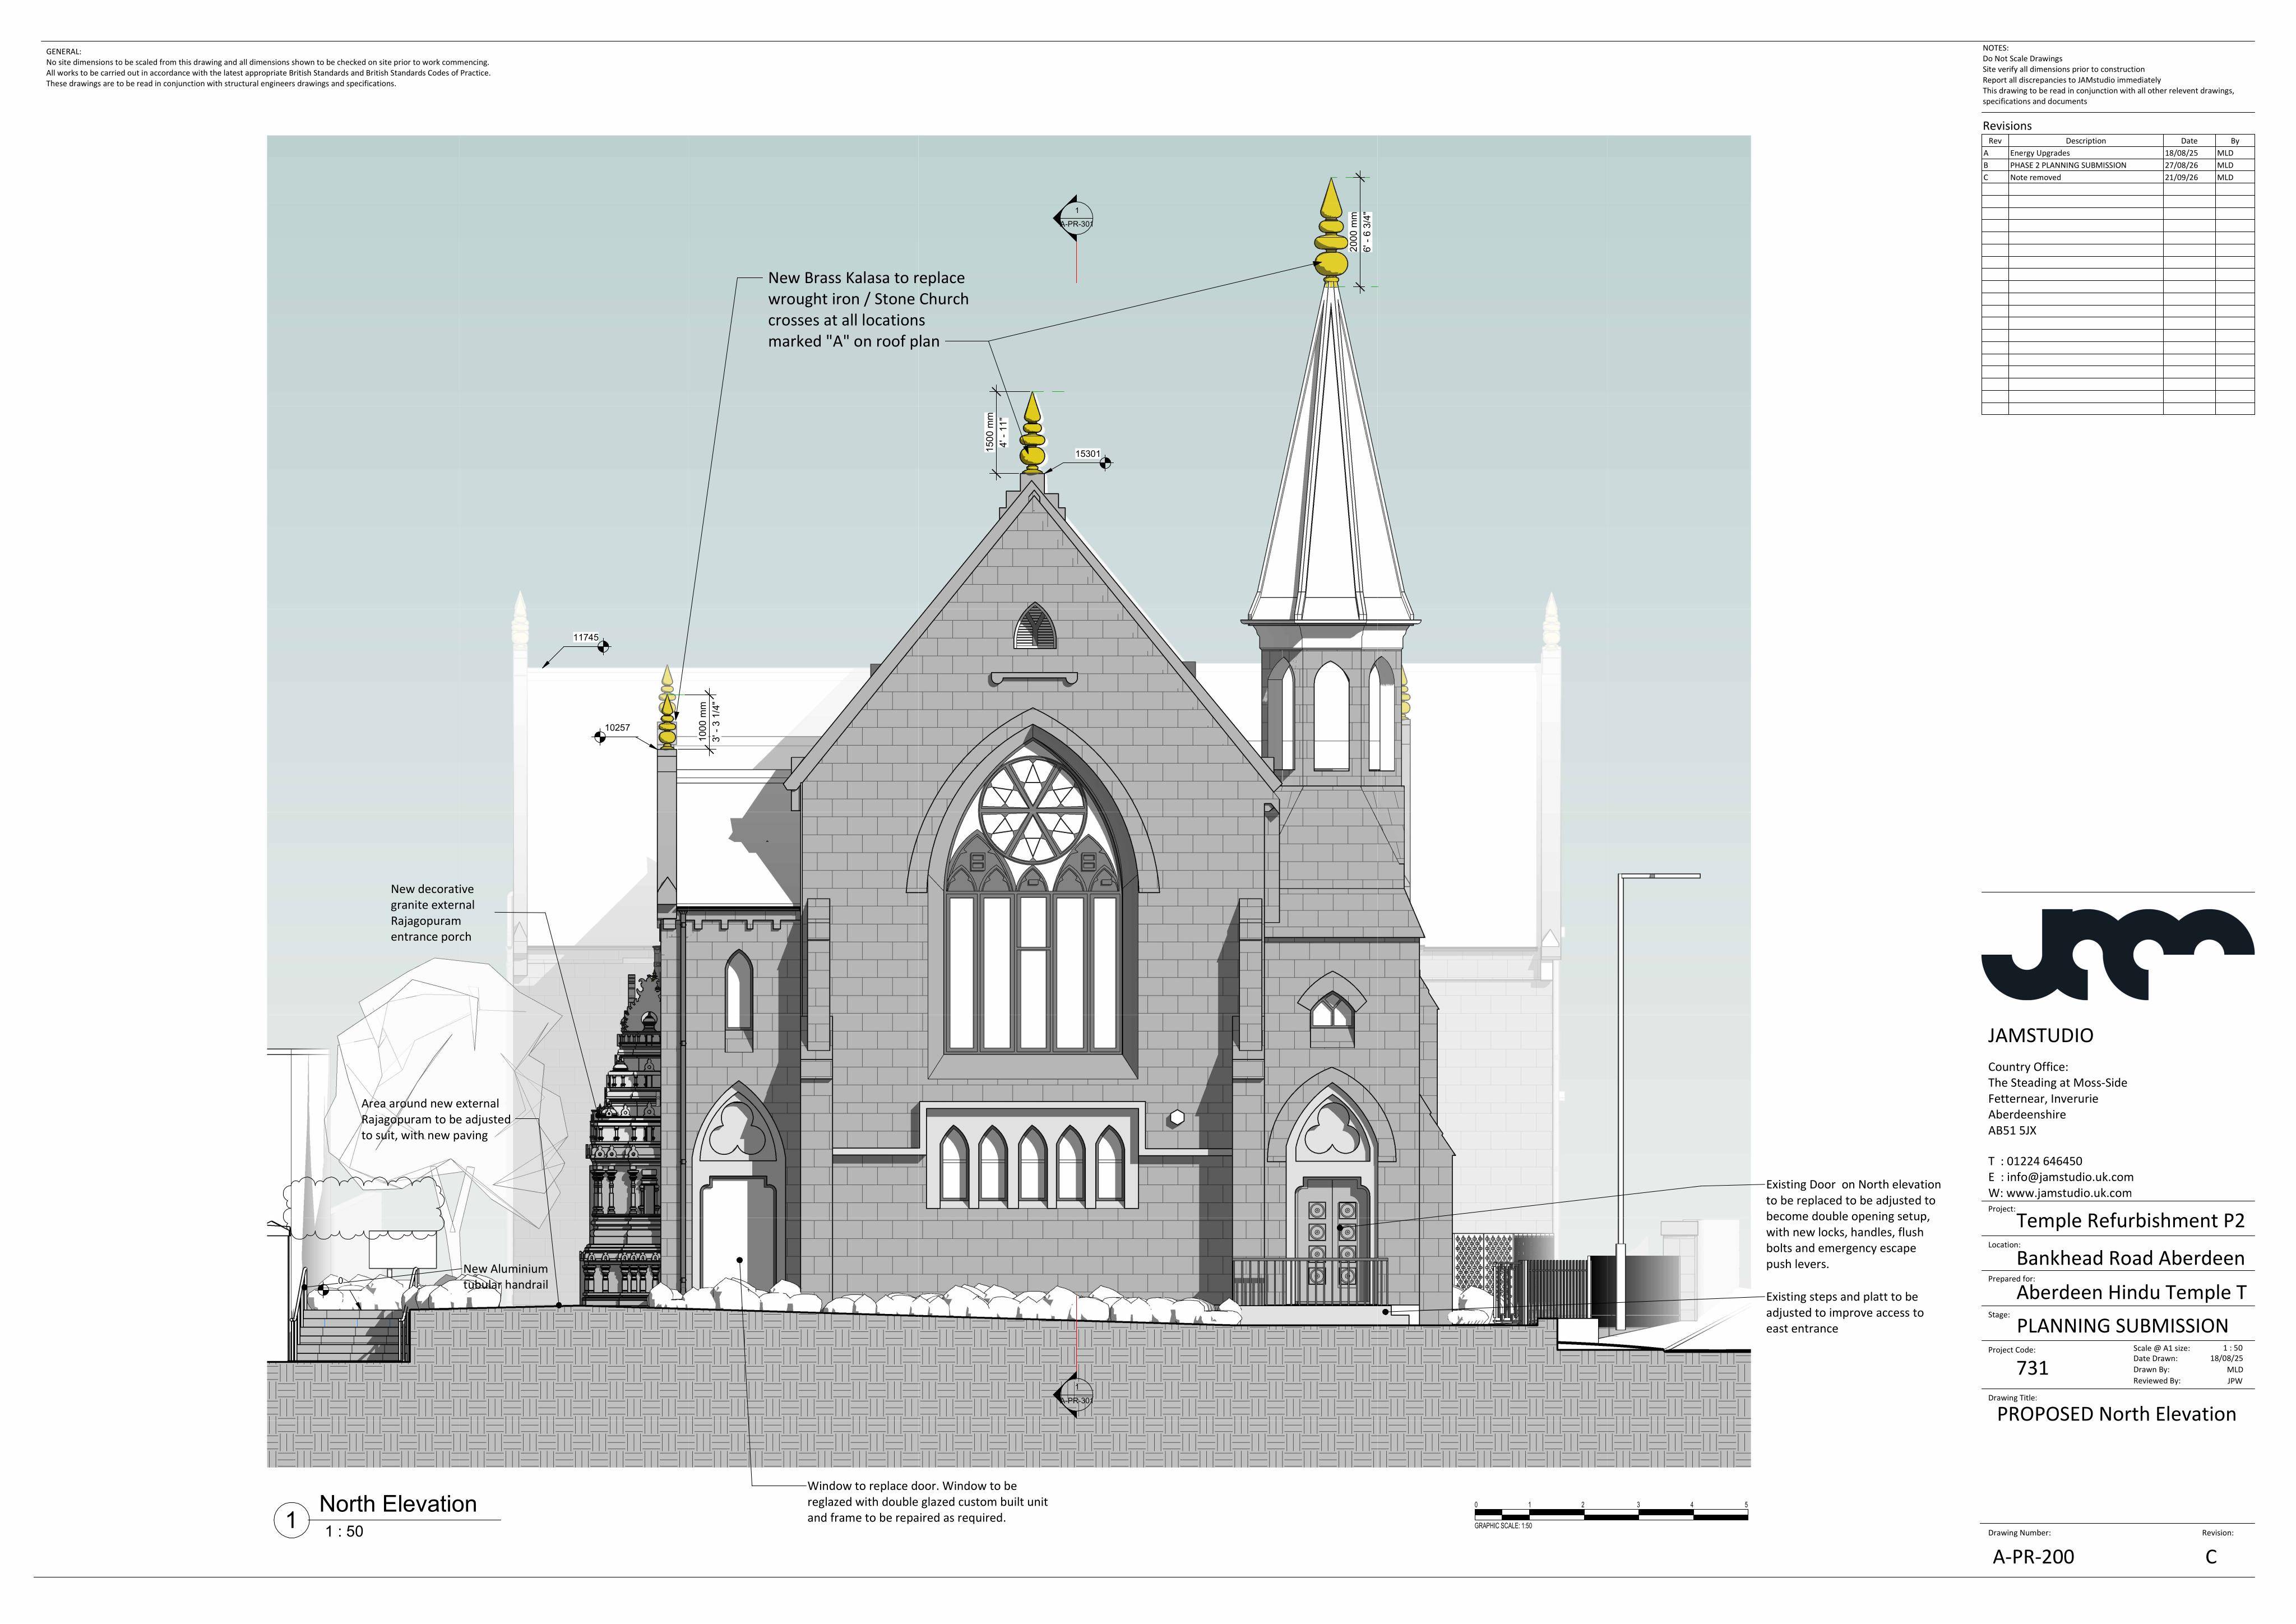Click the 'PHASE 2 PLANNING SUBMISSION' revision row
The image size is (2296, 1624).
coord(2117,165)
